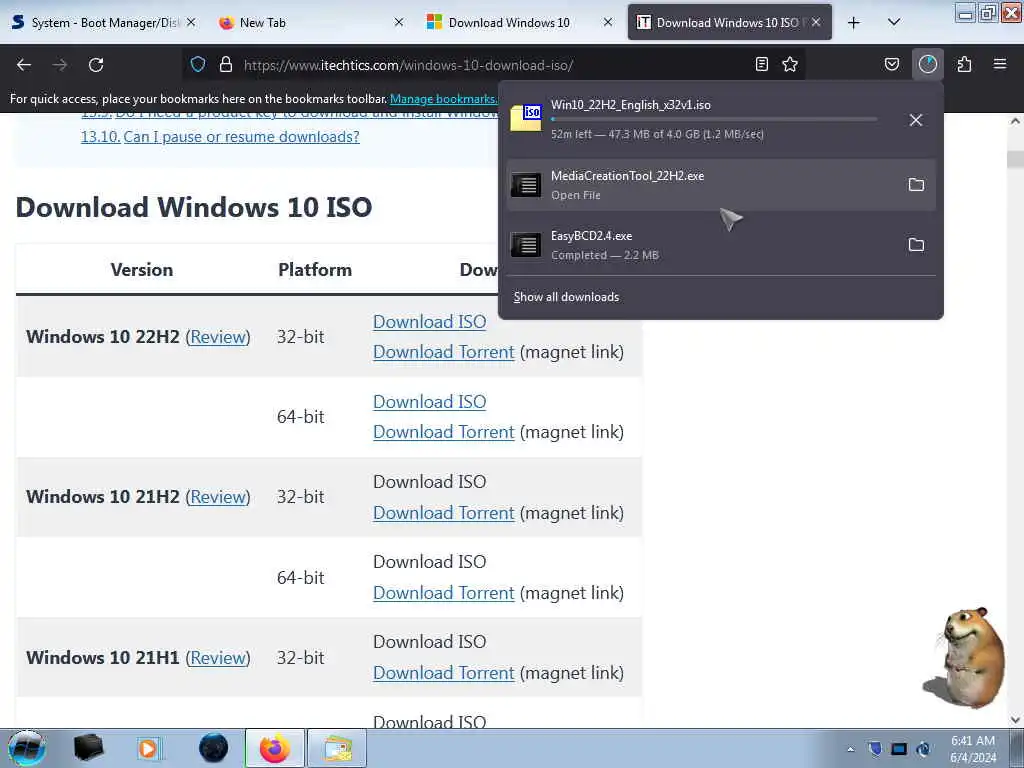Open the extensions puzzle icon
The image size is (1024, 768).
964,64
